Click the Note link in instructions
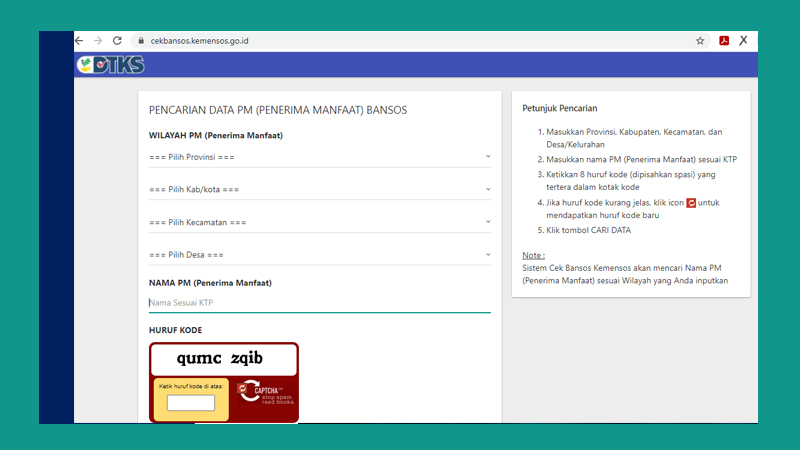This screenshot has width=800, height=450. [533, 255]
